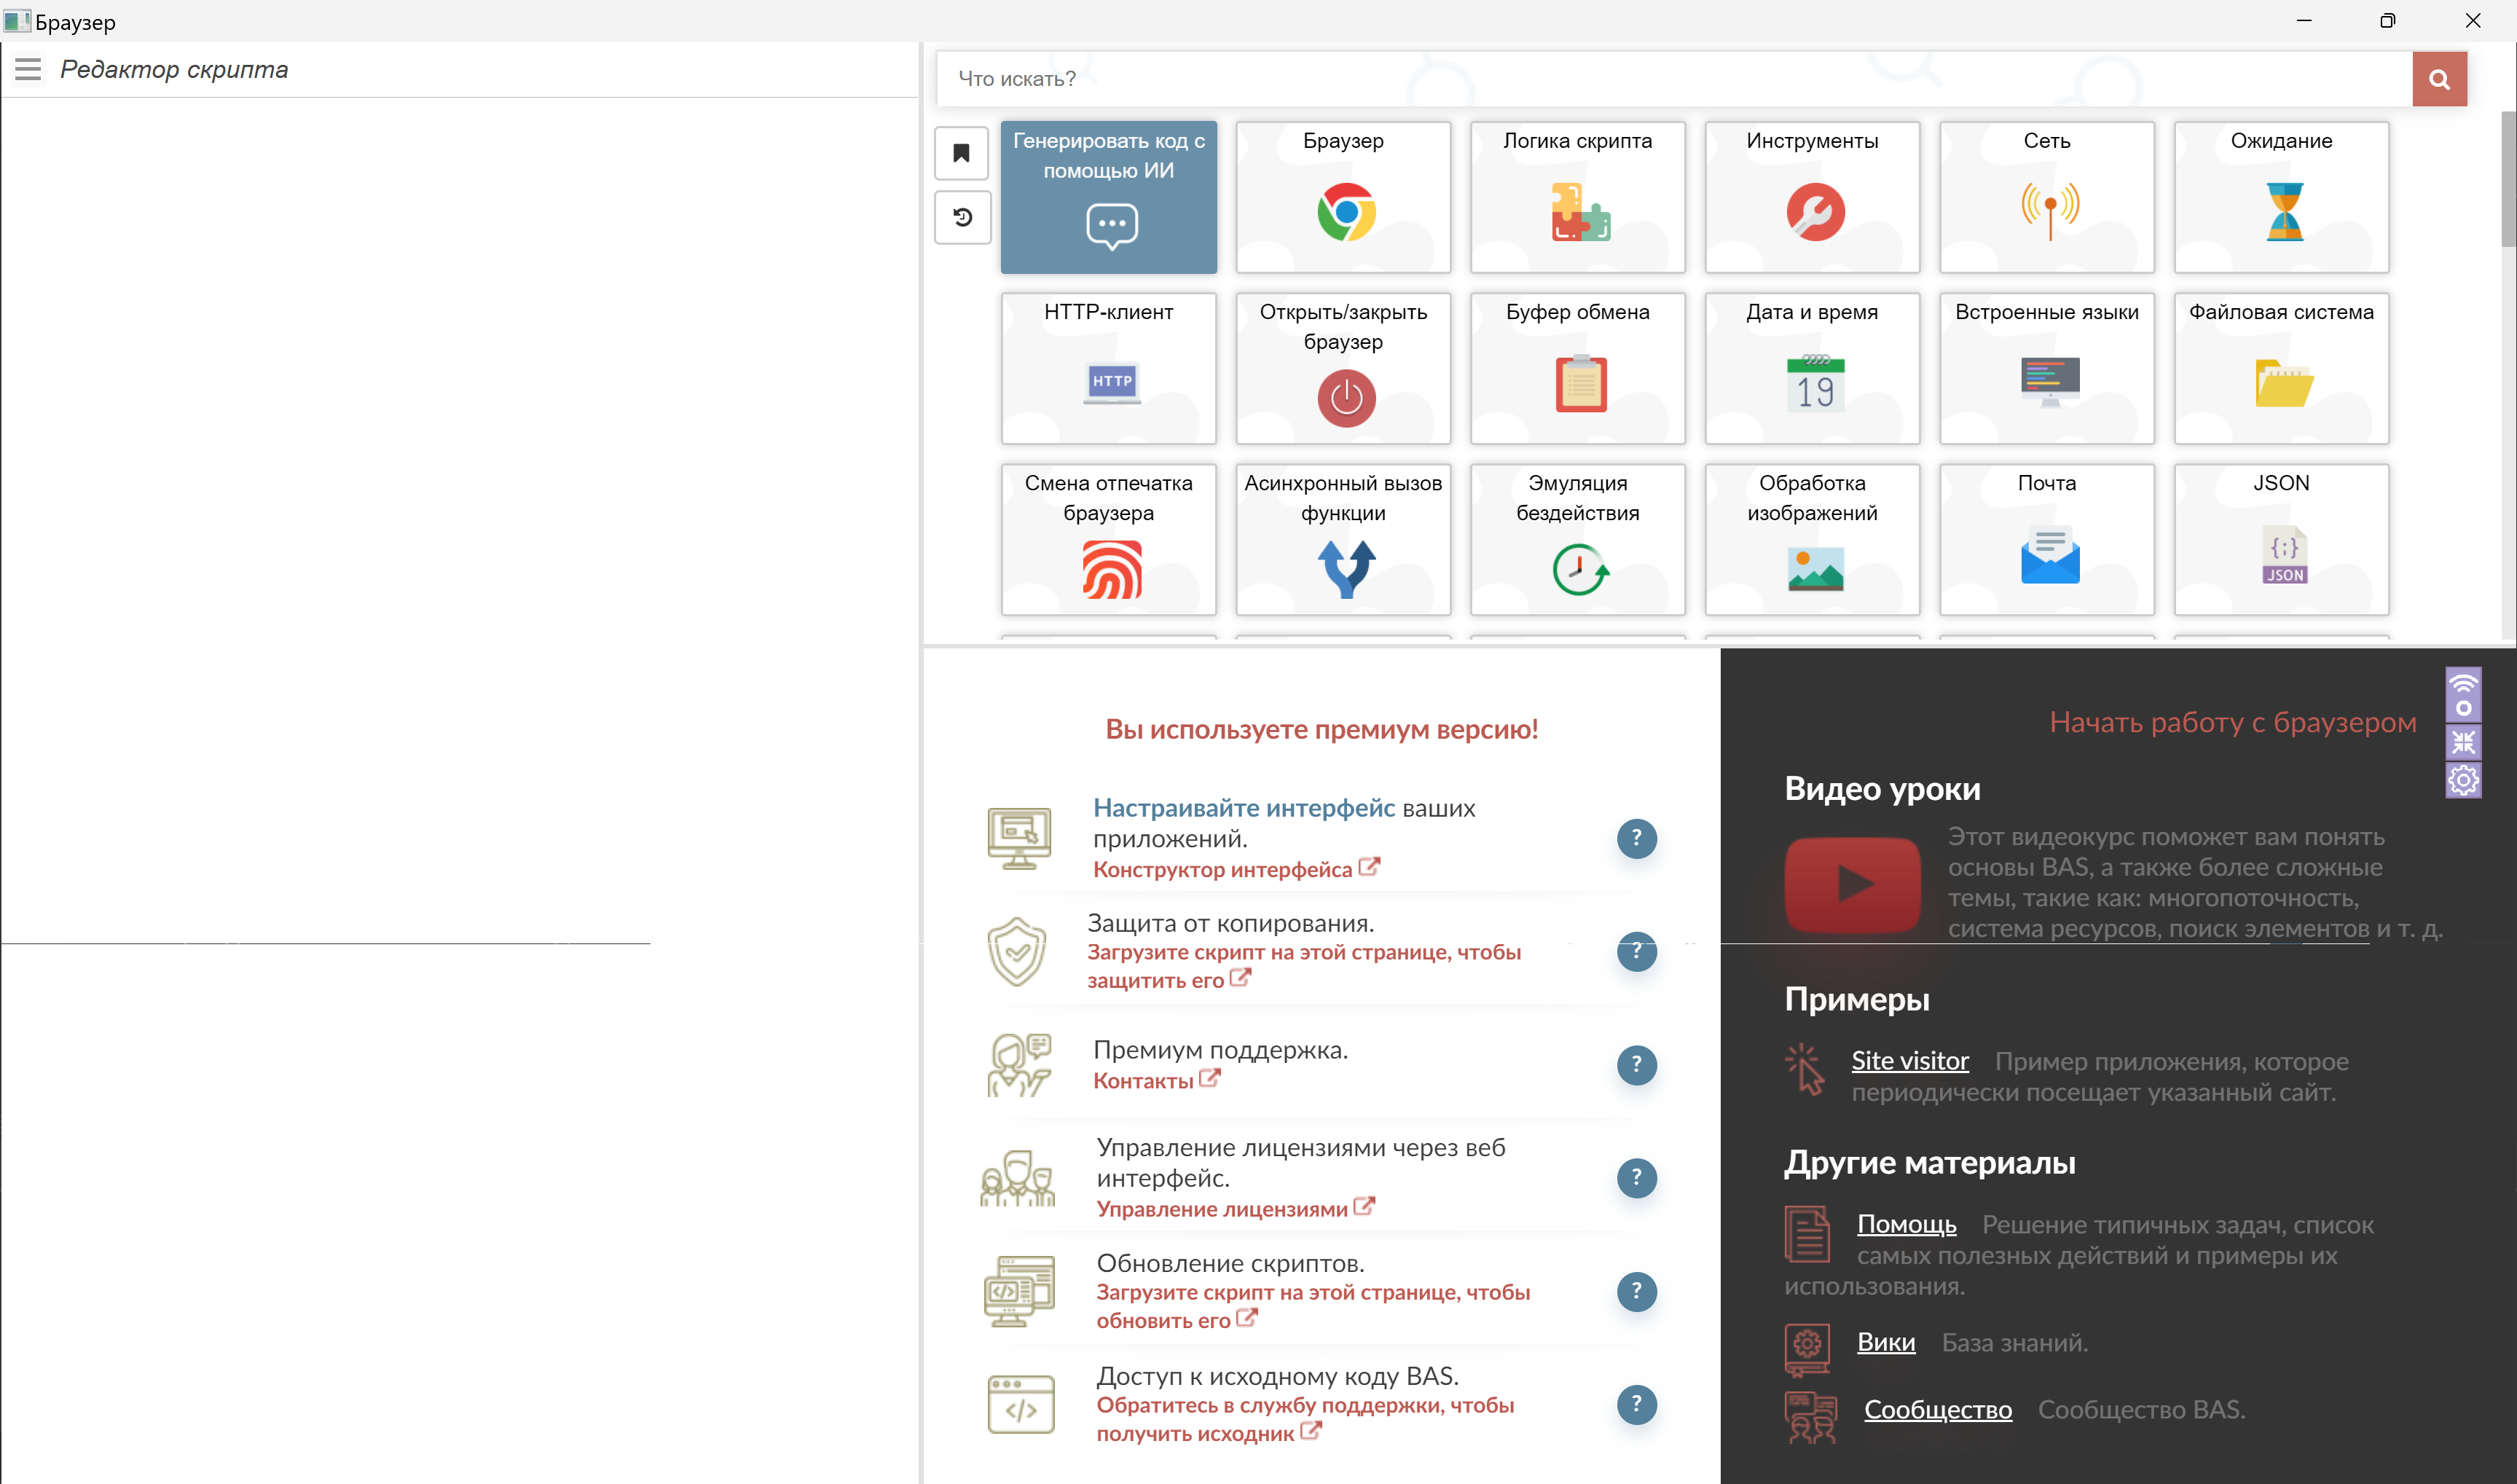Open the hamburger menu beside Редактор скрипта
Image resolution: width=2517 pixels, height=1484 pixels.
coord(28,69)
